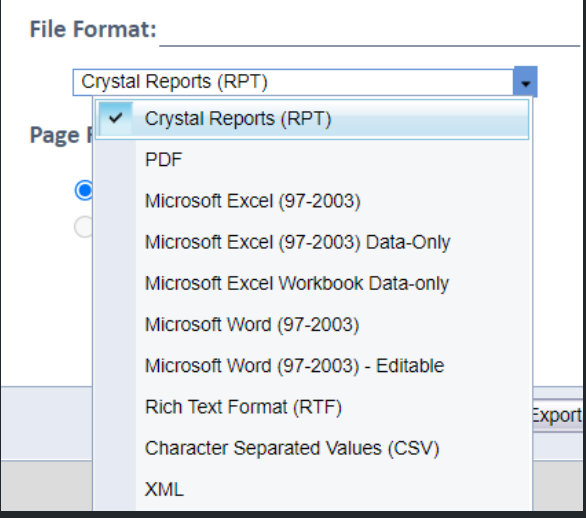The width and height of the screenshot is (586, 518).
Task: Select Microsoft Word (97-2003) option
Action: 312,324
